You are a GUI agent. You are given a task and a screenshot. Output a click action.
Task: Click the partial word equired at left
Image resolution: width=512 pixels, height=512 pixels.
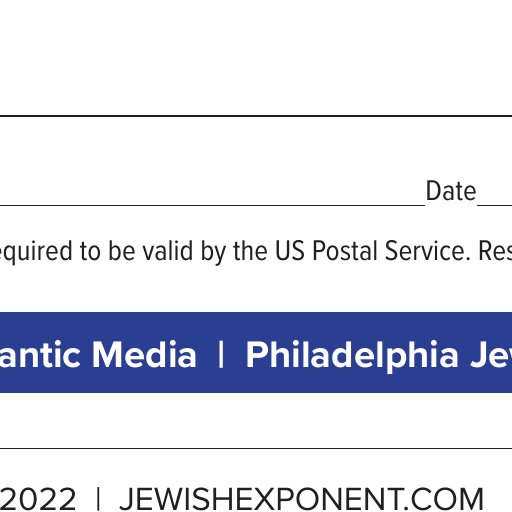click(x=36, y=252)
